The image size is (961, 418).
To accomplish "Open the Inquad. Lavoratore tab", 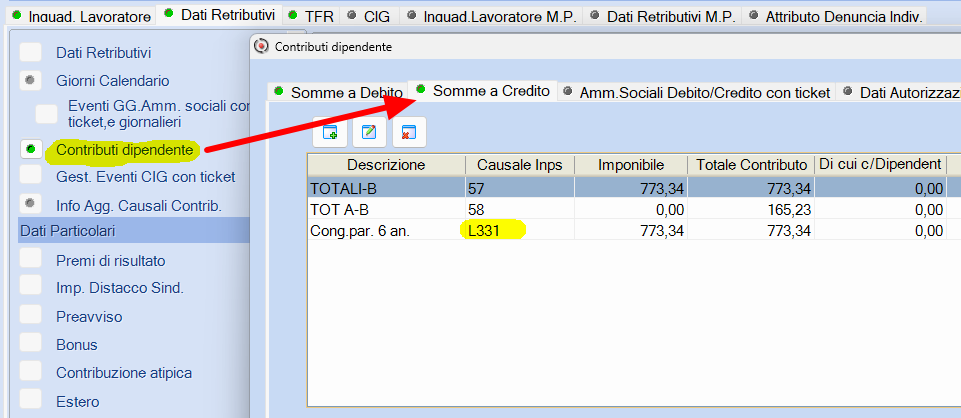I will pyautogui.click(x=82, y=16).
